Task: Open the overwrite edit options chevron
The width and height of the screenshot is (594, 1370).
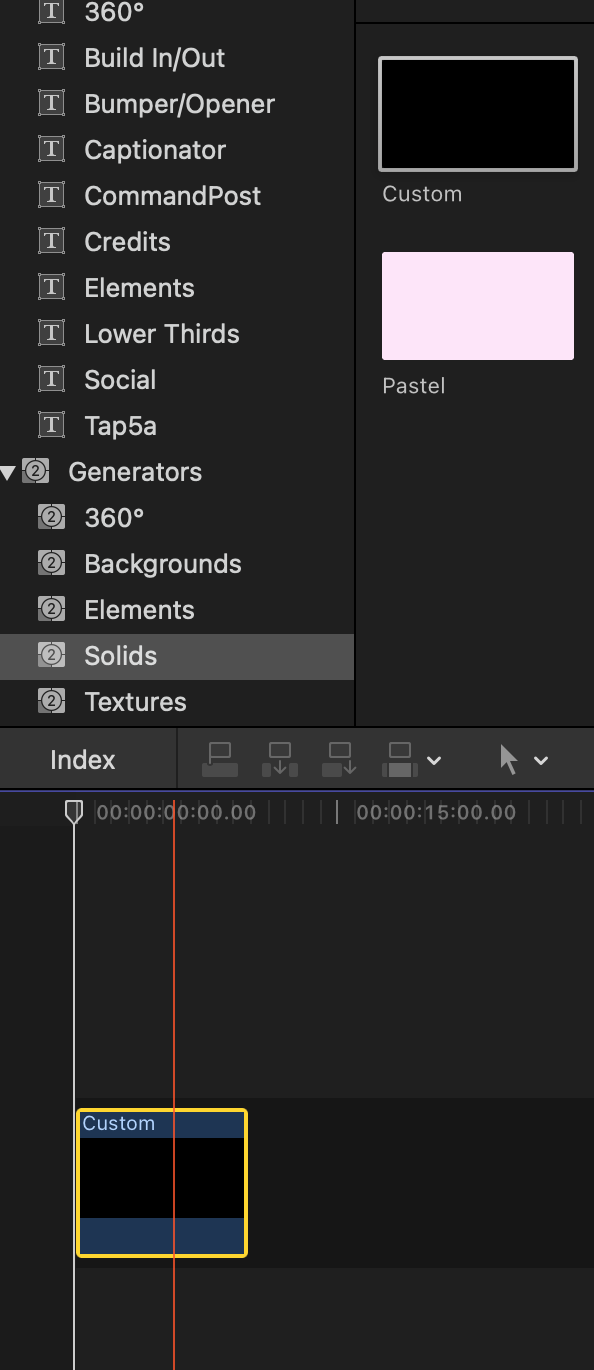Action: coord(434,761)
